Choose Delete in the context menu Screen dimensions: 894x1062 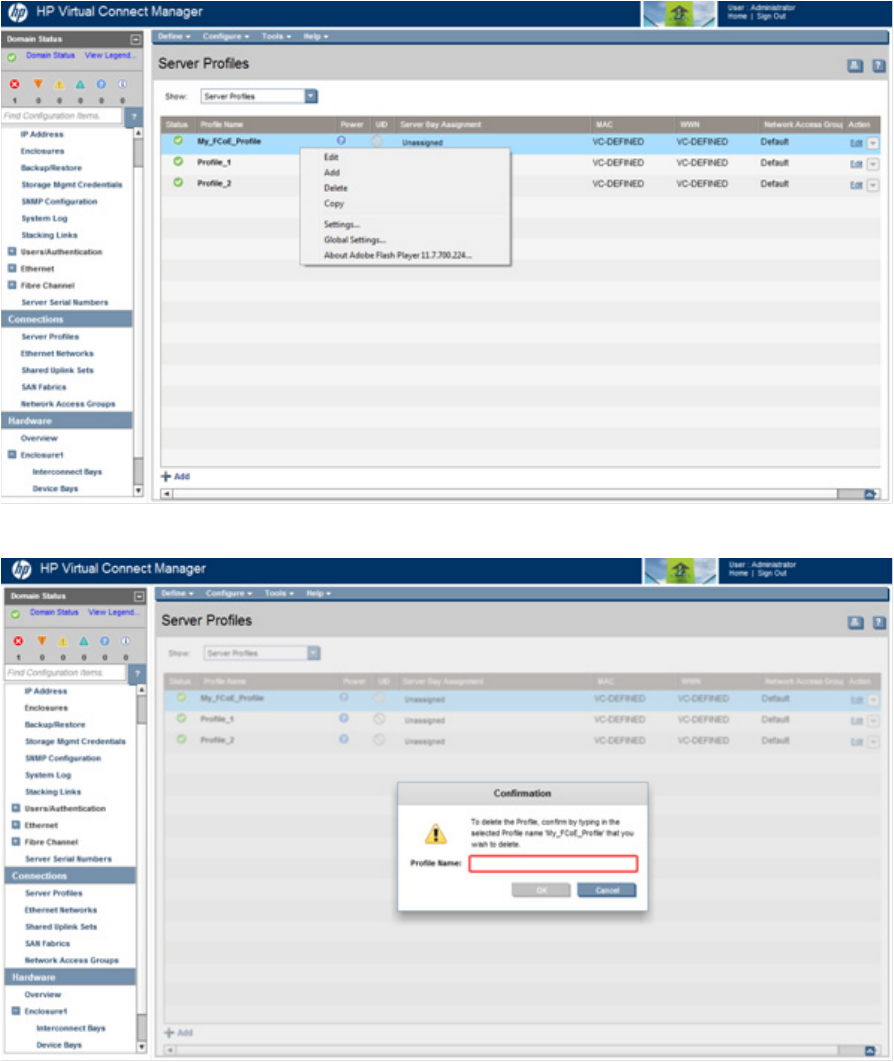(335, 188)
